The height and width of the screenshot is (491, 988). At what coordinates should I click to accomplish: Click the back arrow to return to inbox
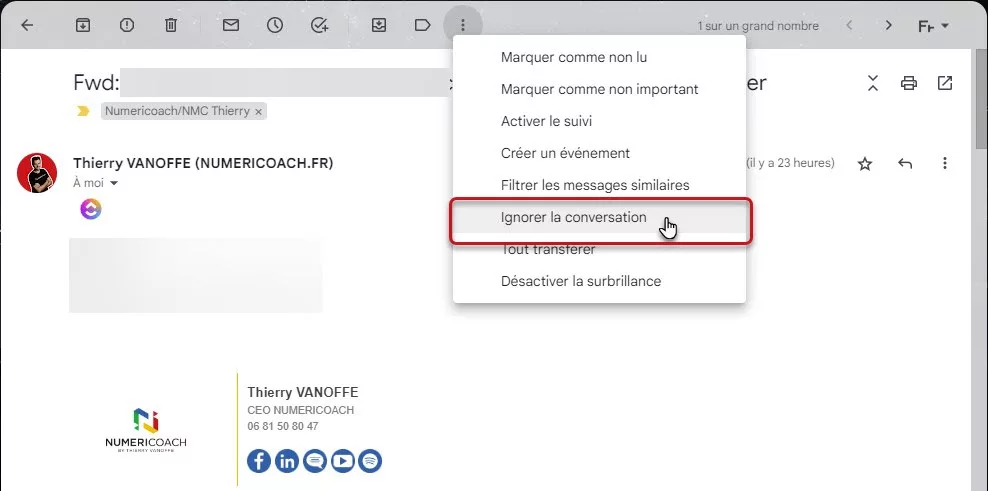click(x=27, y=25)
